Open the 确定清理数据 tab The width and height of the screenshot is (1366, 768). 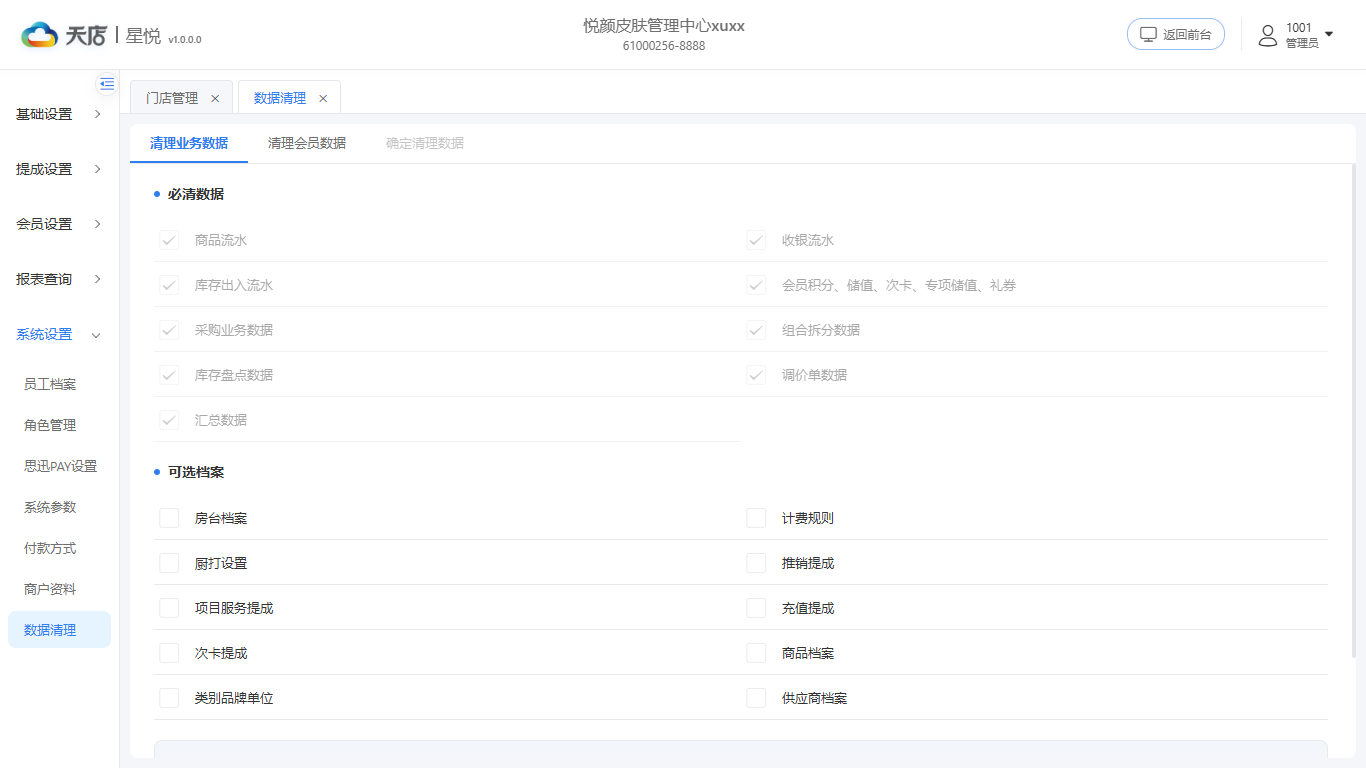click(425, 143)
